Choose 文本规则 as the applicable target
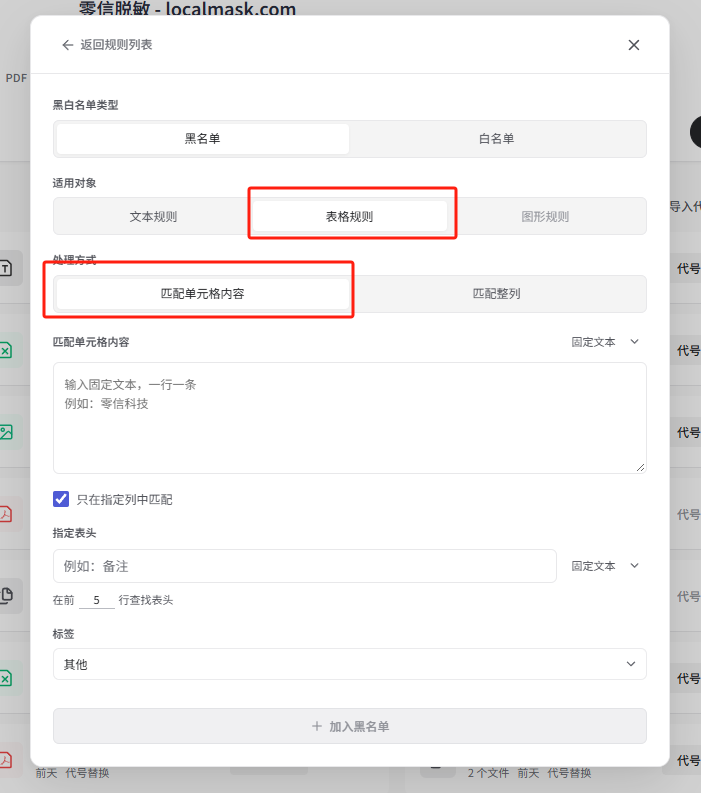Image resolution: width=701 pixels, height=793 pixels. click(x=153, y=216)
